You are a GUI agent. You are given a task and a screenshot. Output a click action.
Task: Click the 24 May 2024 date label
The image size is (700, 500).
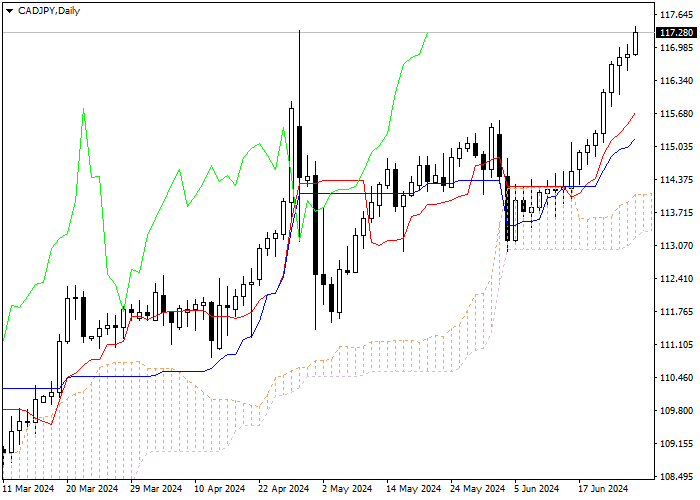477,489
